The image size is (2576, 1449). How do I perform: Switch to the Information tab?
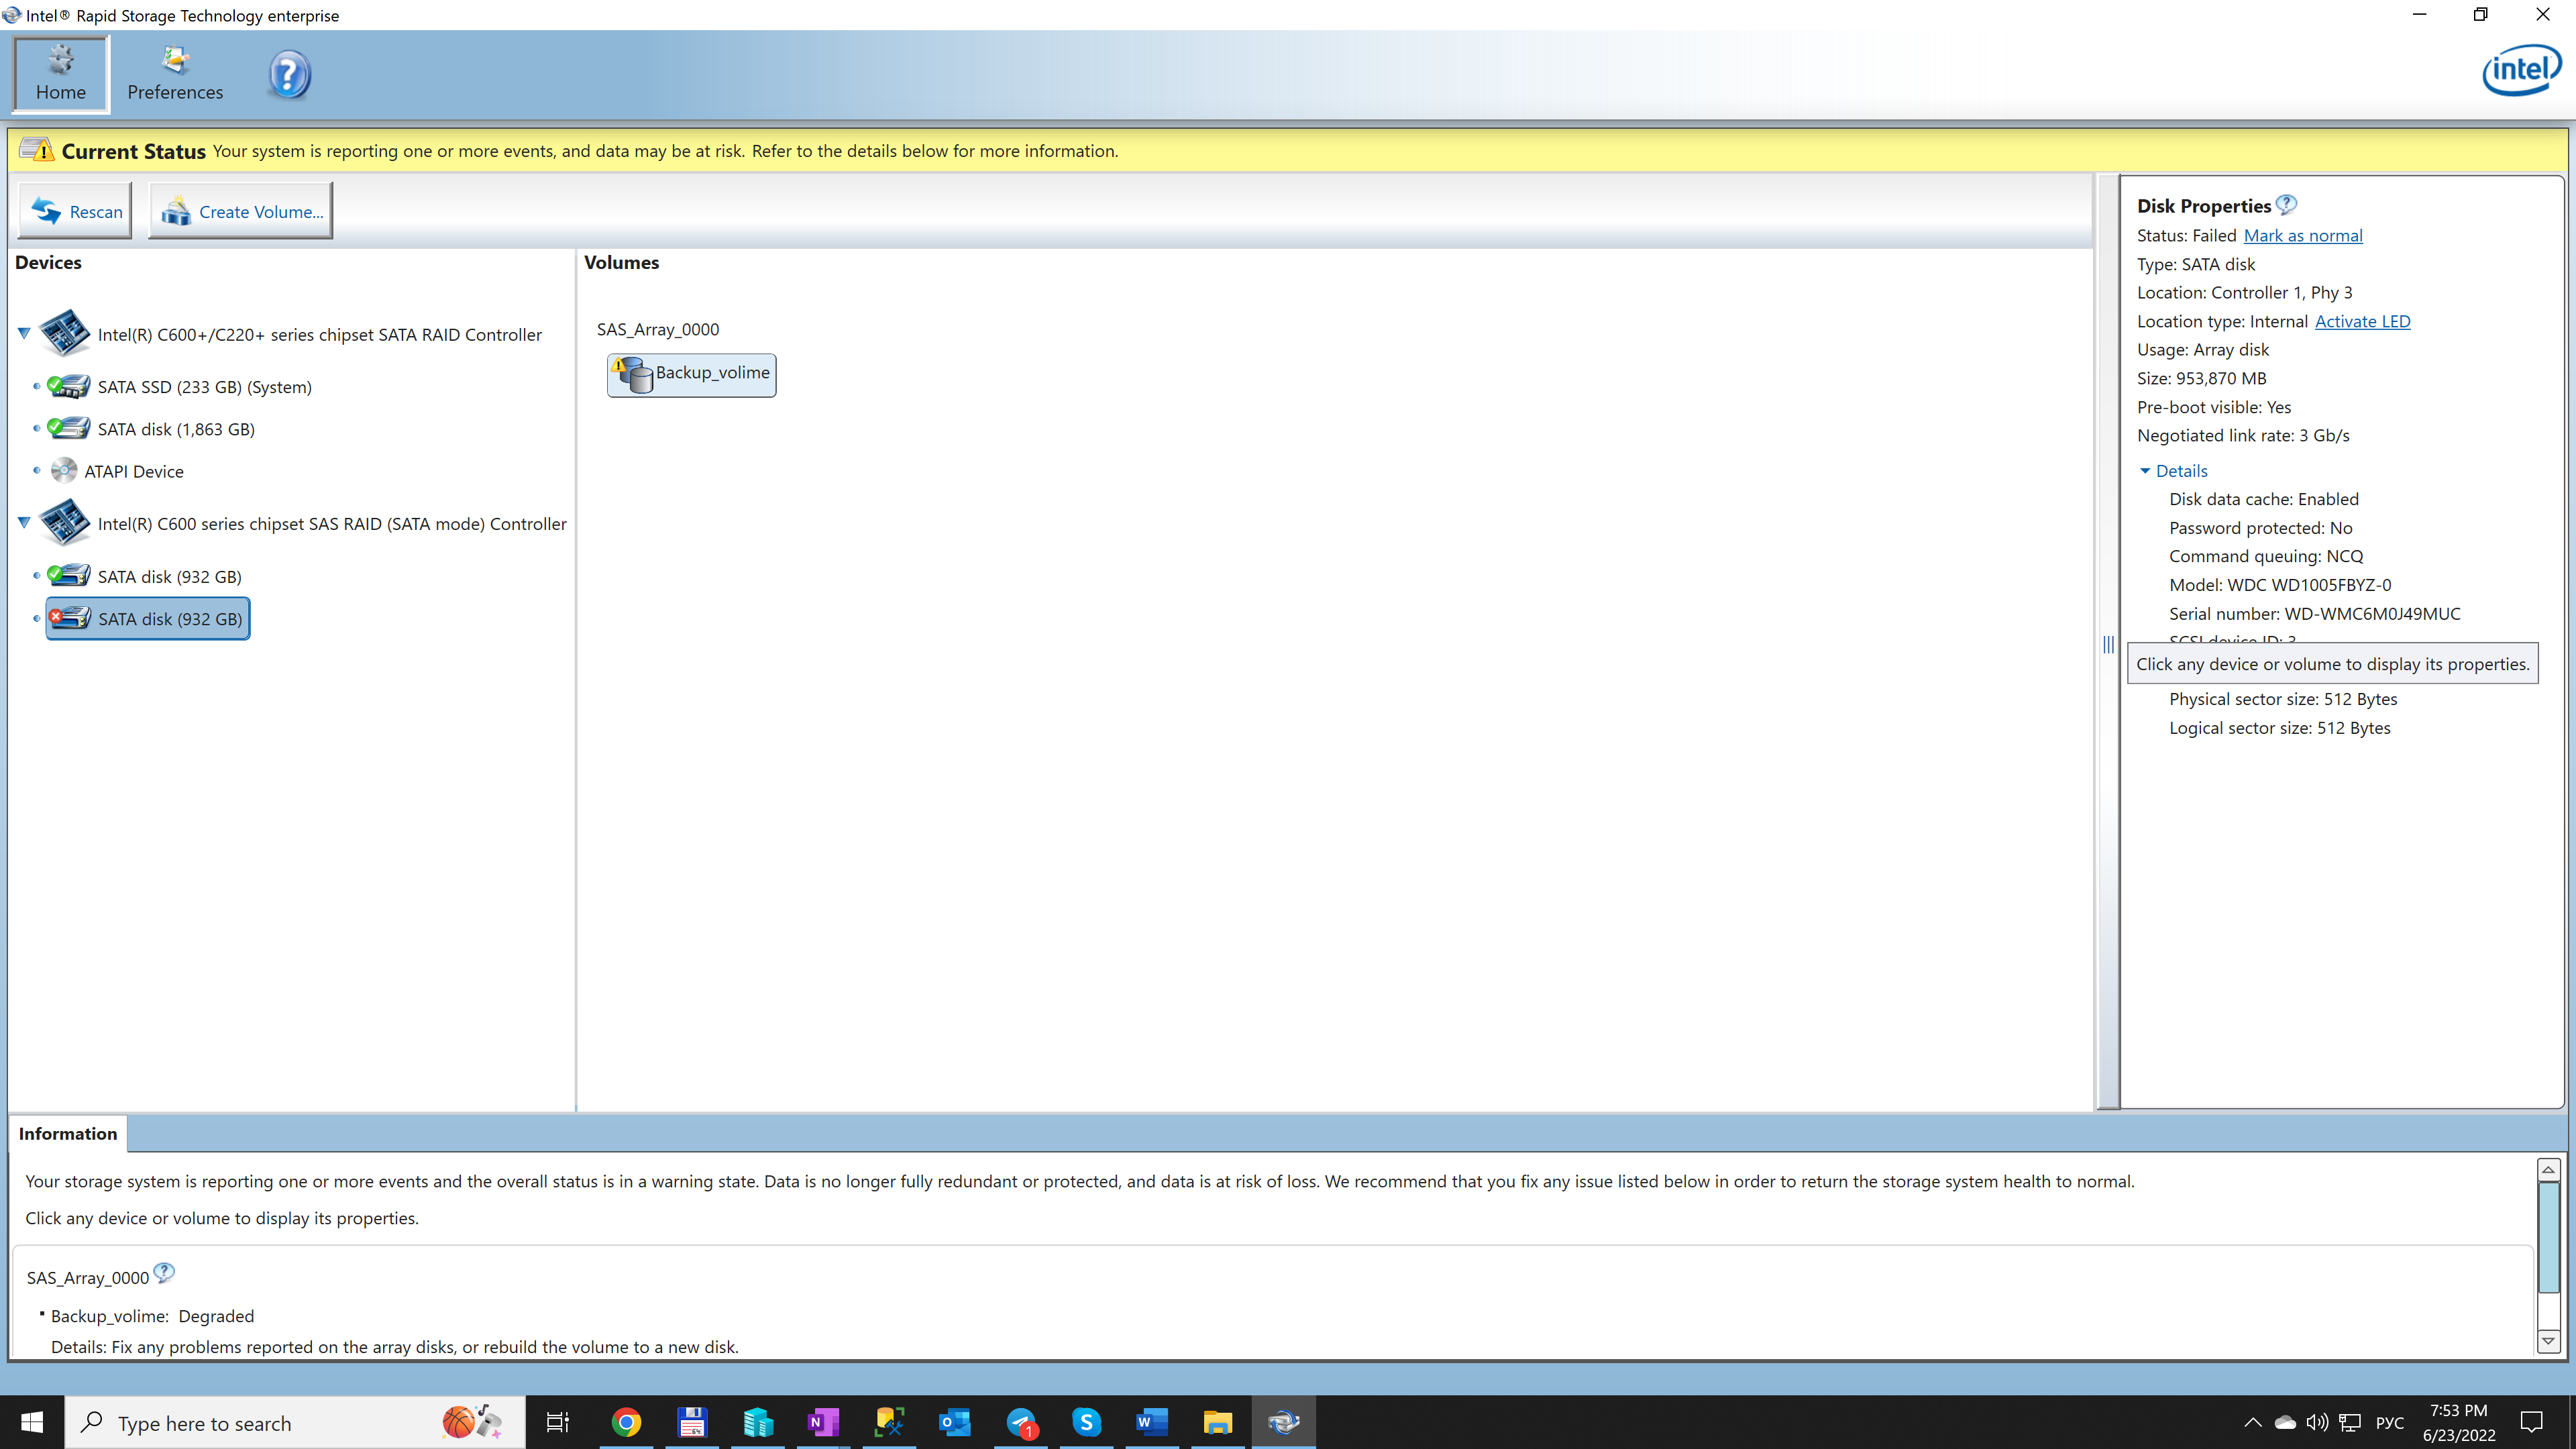tap(68, 1133)
